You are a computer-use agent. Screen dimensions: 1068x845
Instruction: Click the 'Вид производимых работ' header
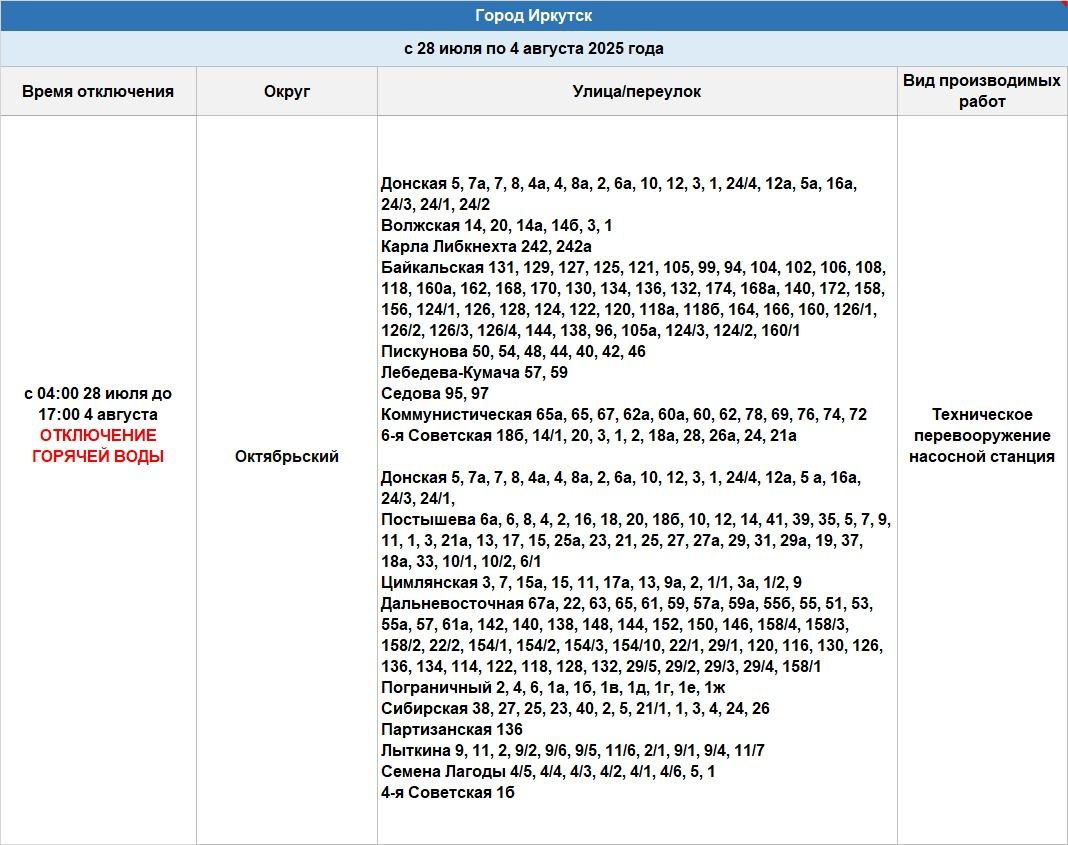pyautogui.click(x=981, y=91)
